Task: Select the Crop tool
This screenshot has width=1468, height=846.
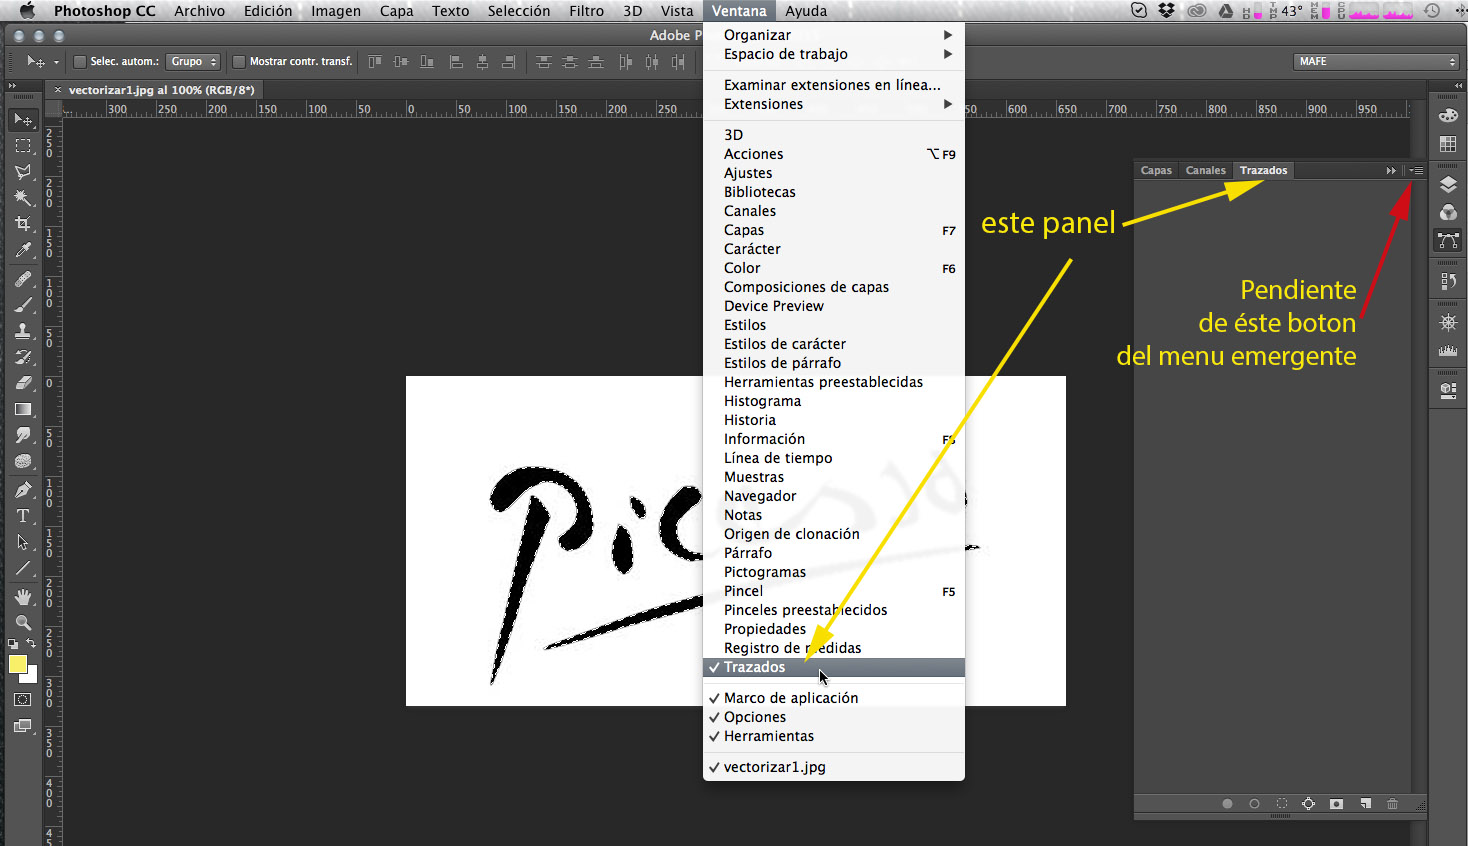Action: [23, 224]
